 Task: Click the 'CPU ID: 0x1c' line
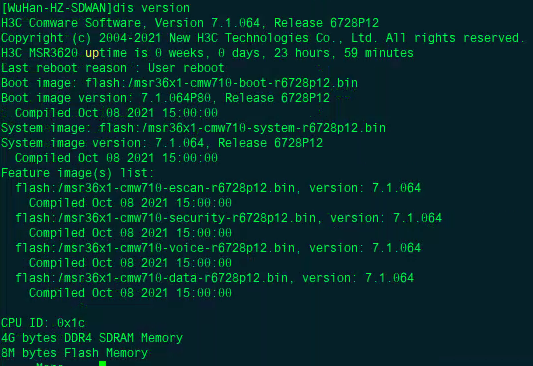click(x=43, y=323)
